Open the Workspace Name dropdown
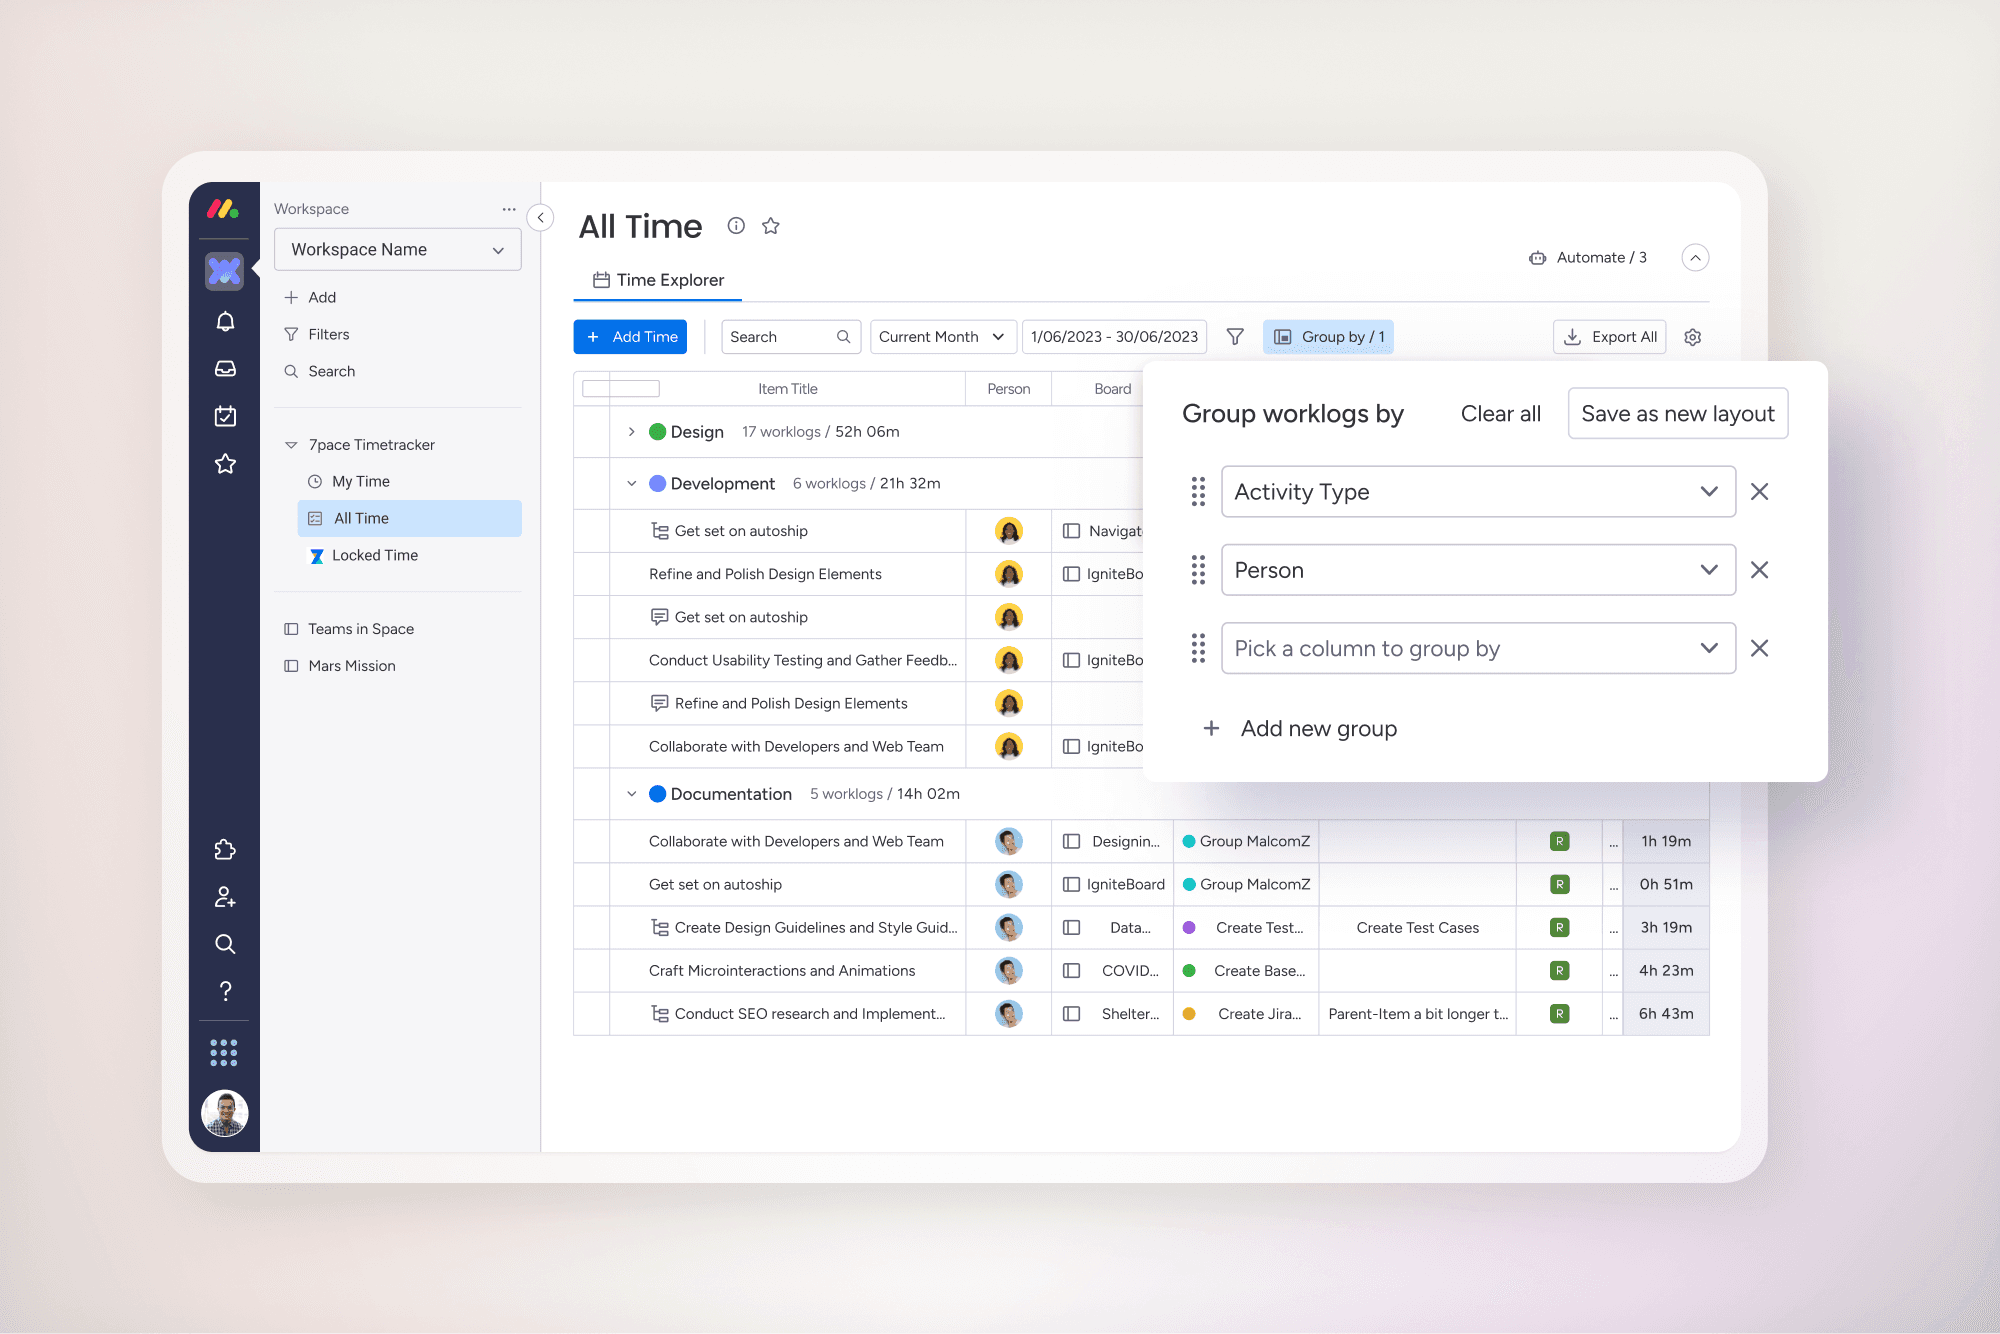Screen dimensions: 2000x1334 coord(397,249)
